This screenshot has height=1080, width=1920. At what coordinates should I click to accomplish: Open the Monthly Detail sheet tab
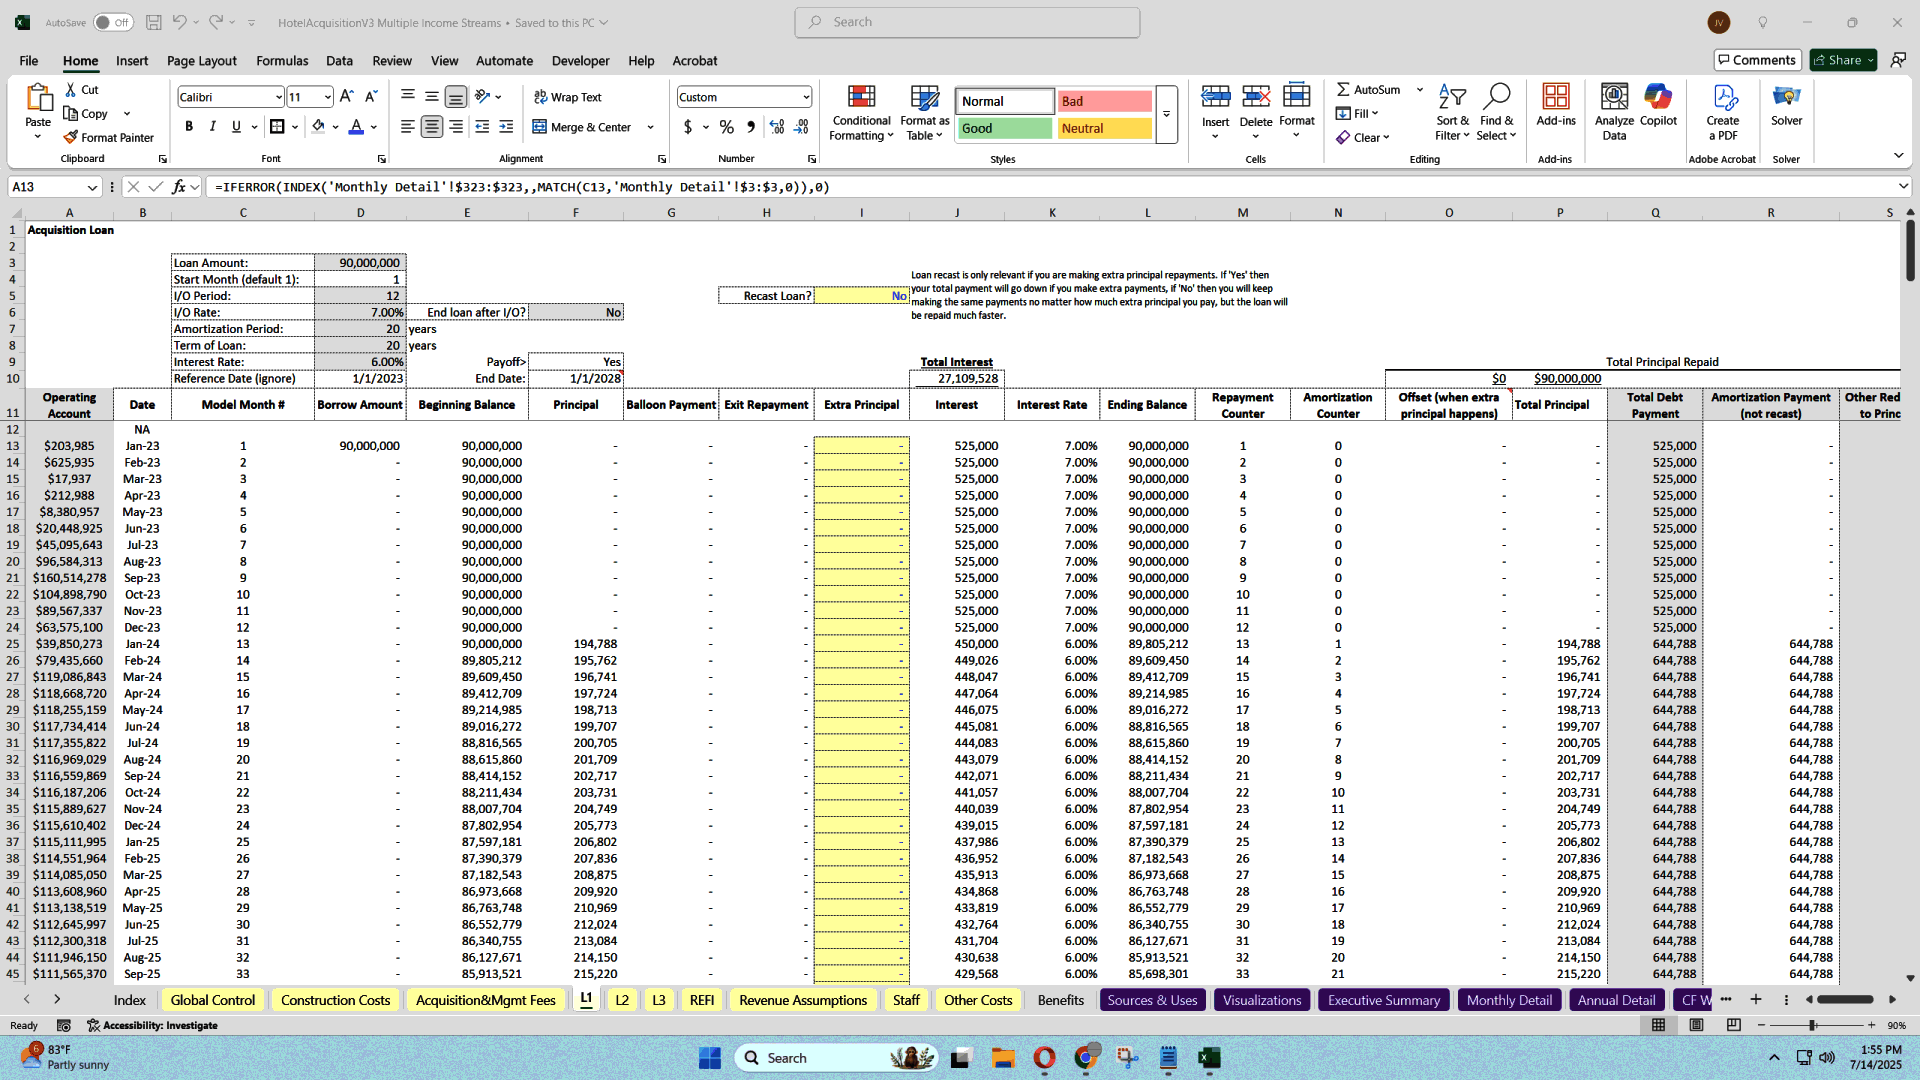(x=1509, y=1000)
